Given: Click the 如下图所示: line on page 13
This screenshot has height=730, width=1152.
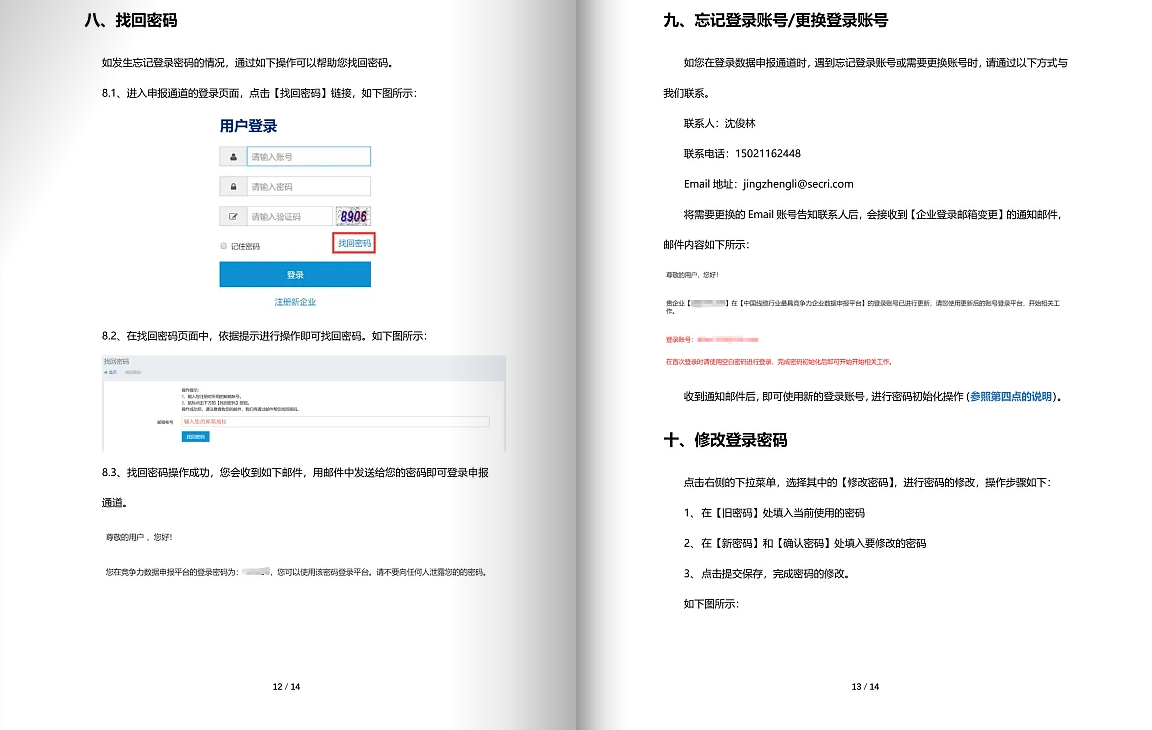Looking at the screenshot, I should [711, 604].
